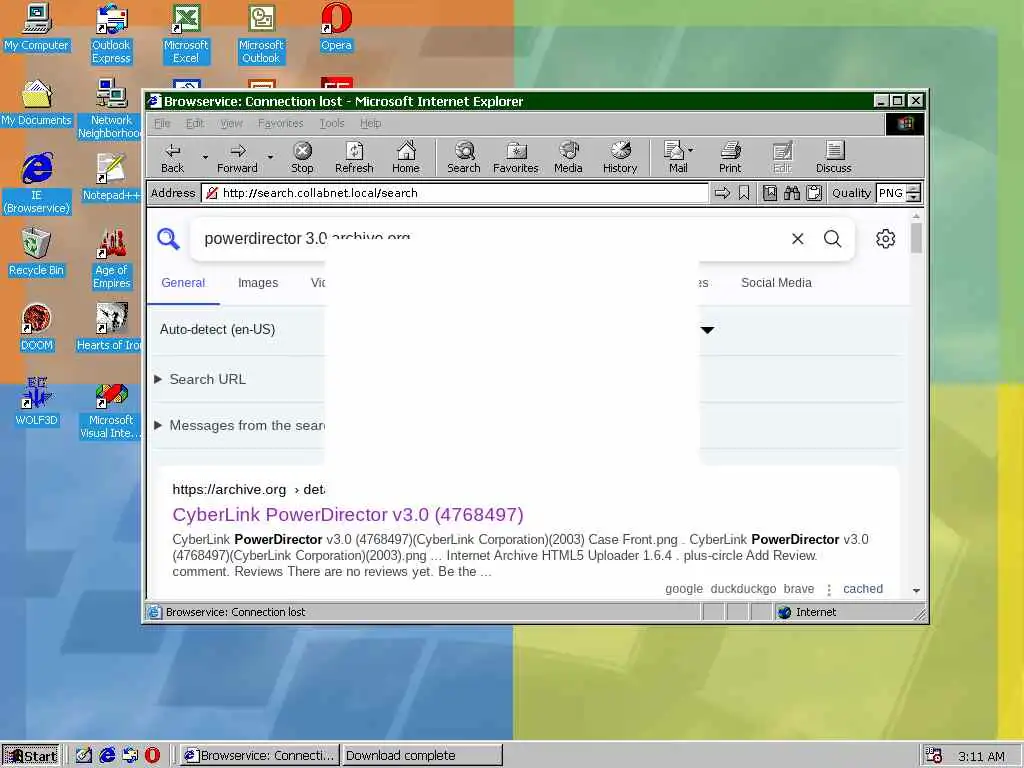
Task: Select the General results tab
Action: (183, 283)
